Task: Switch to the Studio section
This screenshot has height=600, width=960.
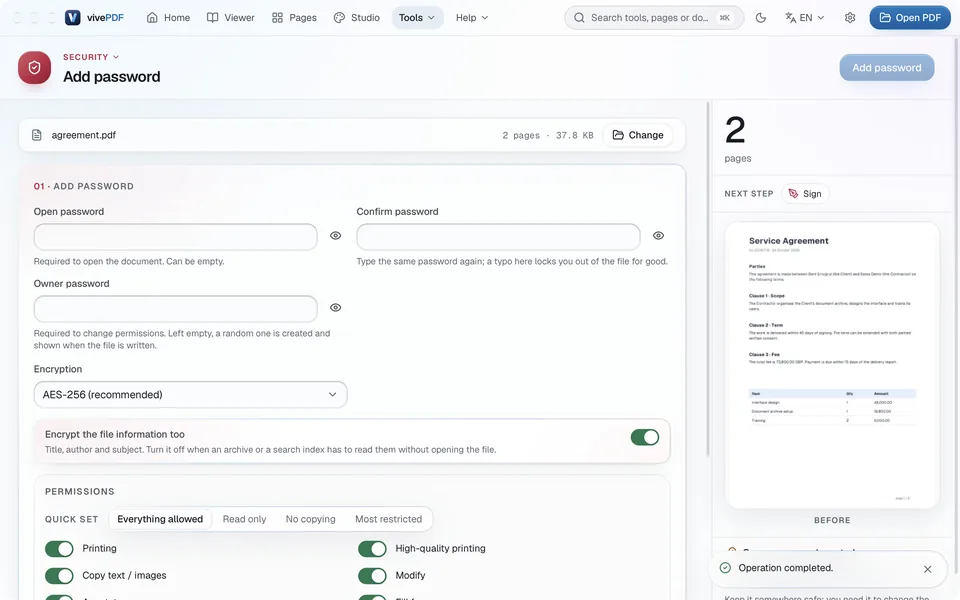Action: click(x=357, y=18)
